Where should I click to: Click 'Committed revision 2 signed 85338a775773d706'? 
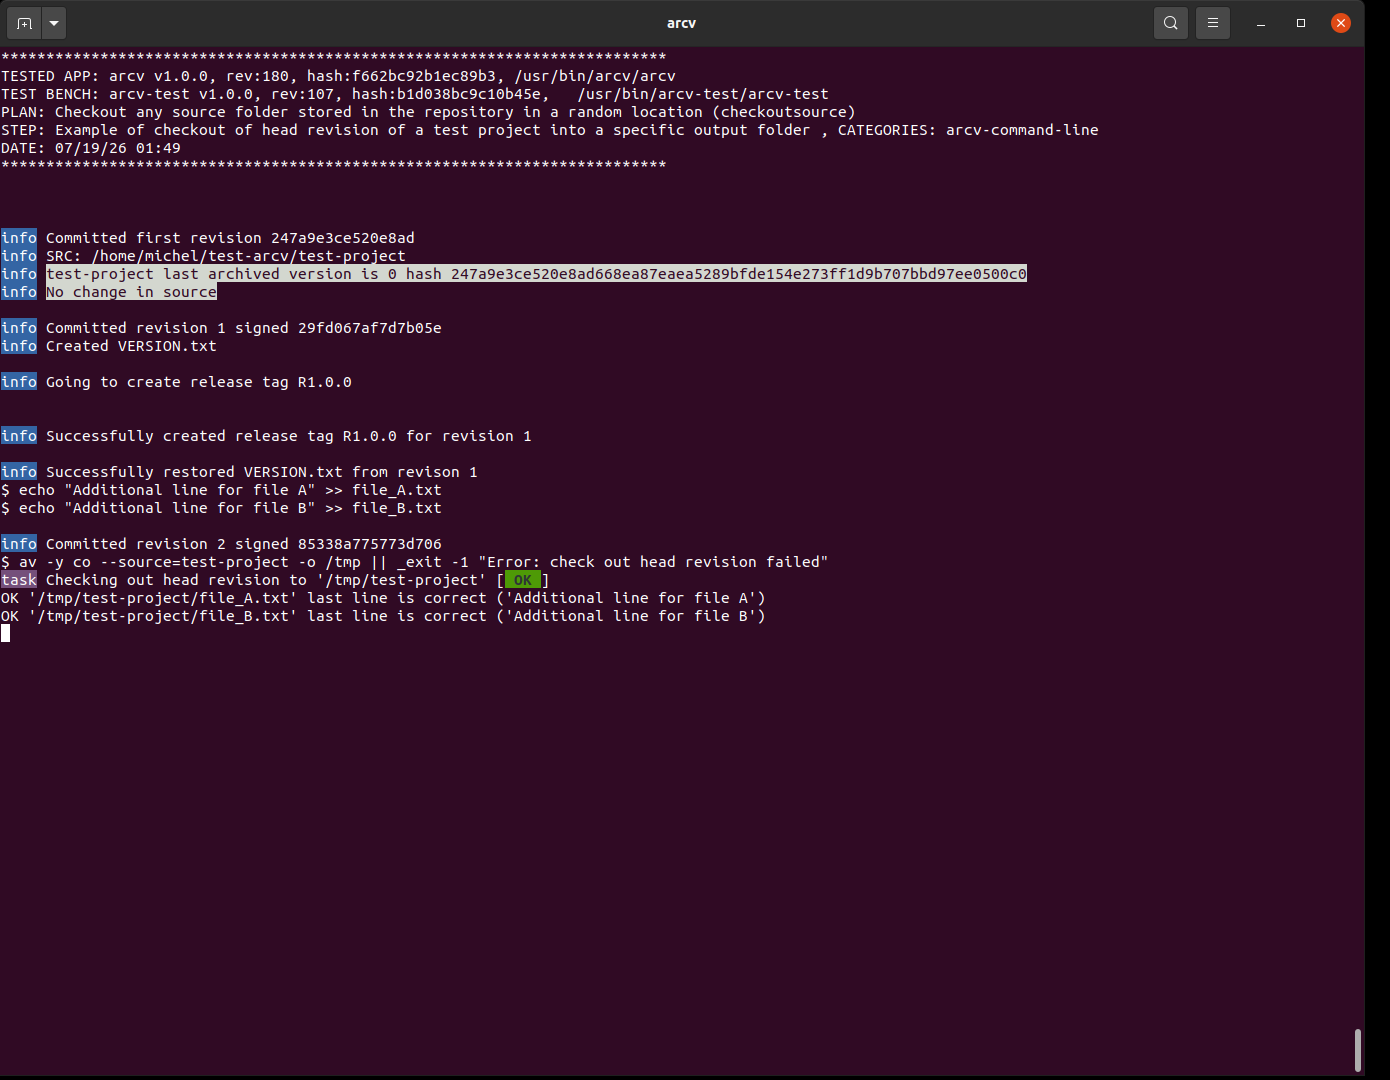243,544
